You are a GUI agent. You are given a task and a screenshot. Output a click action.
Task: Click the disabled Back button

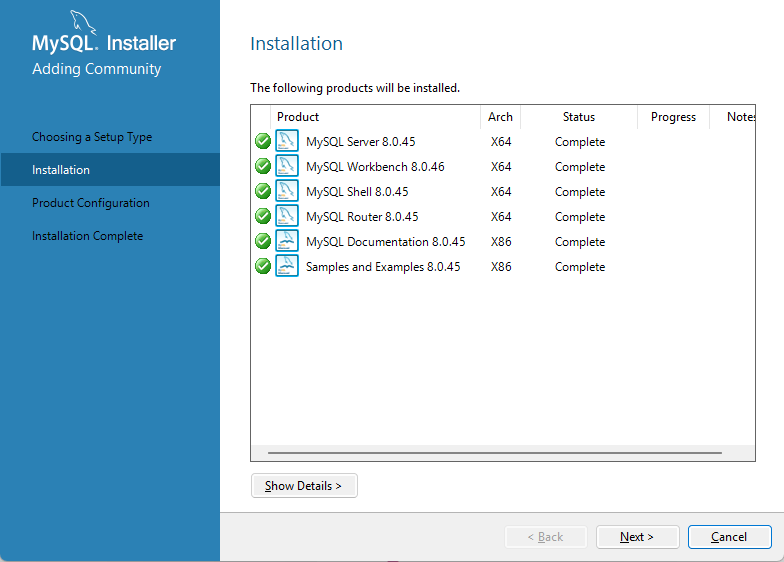pyautogui.click(x=546, y=537)
